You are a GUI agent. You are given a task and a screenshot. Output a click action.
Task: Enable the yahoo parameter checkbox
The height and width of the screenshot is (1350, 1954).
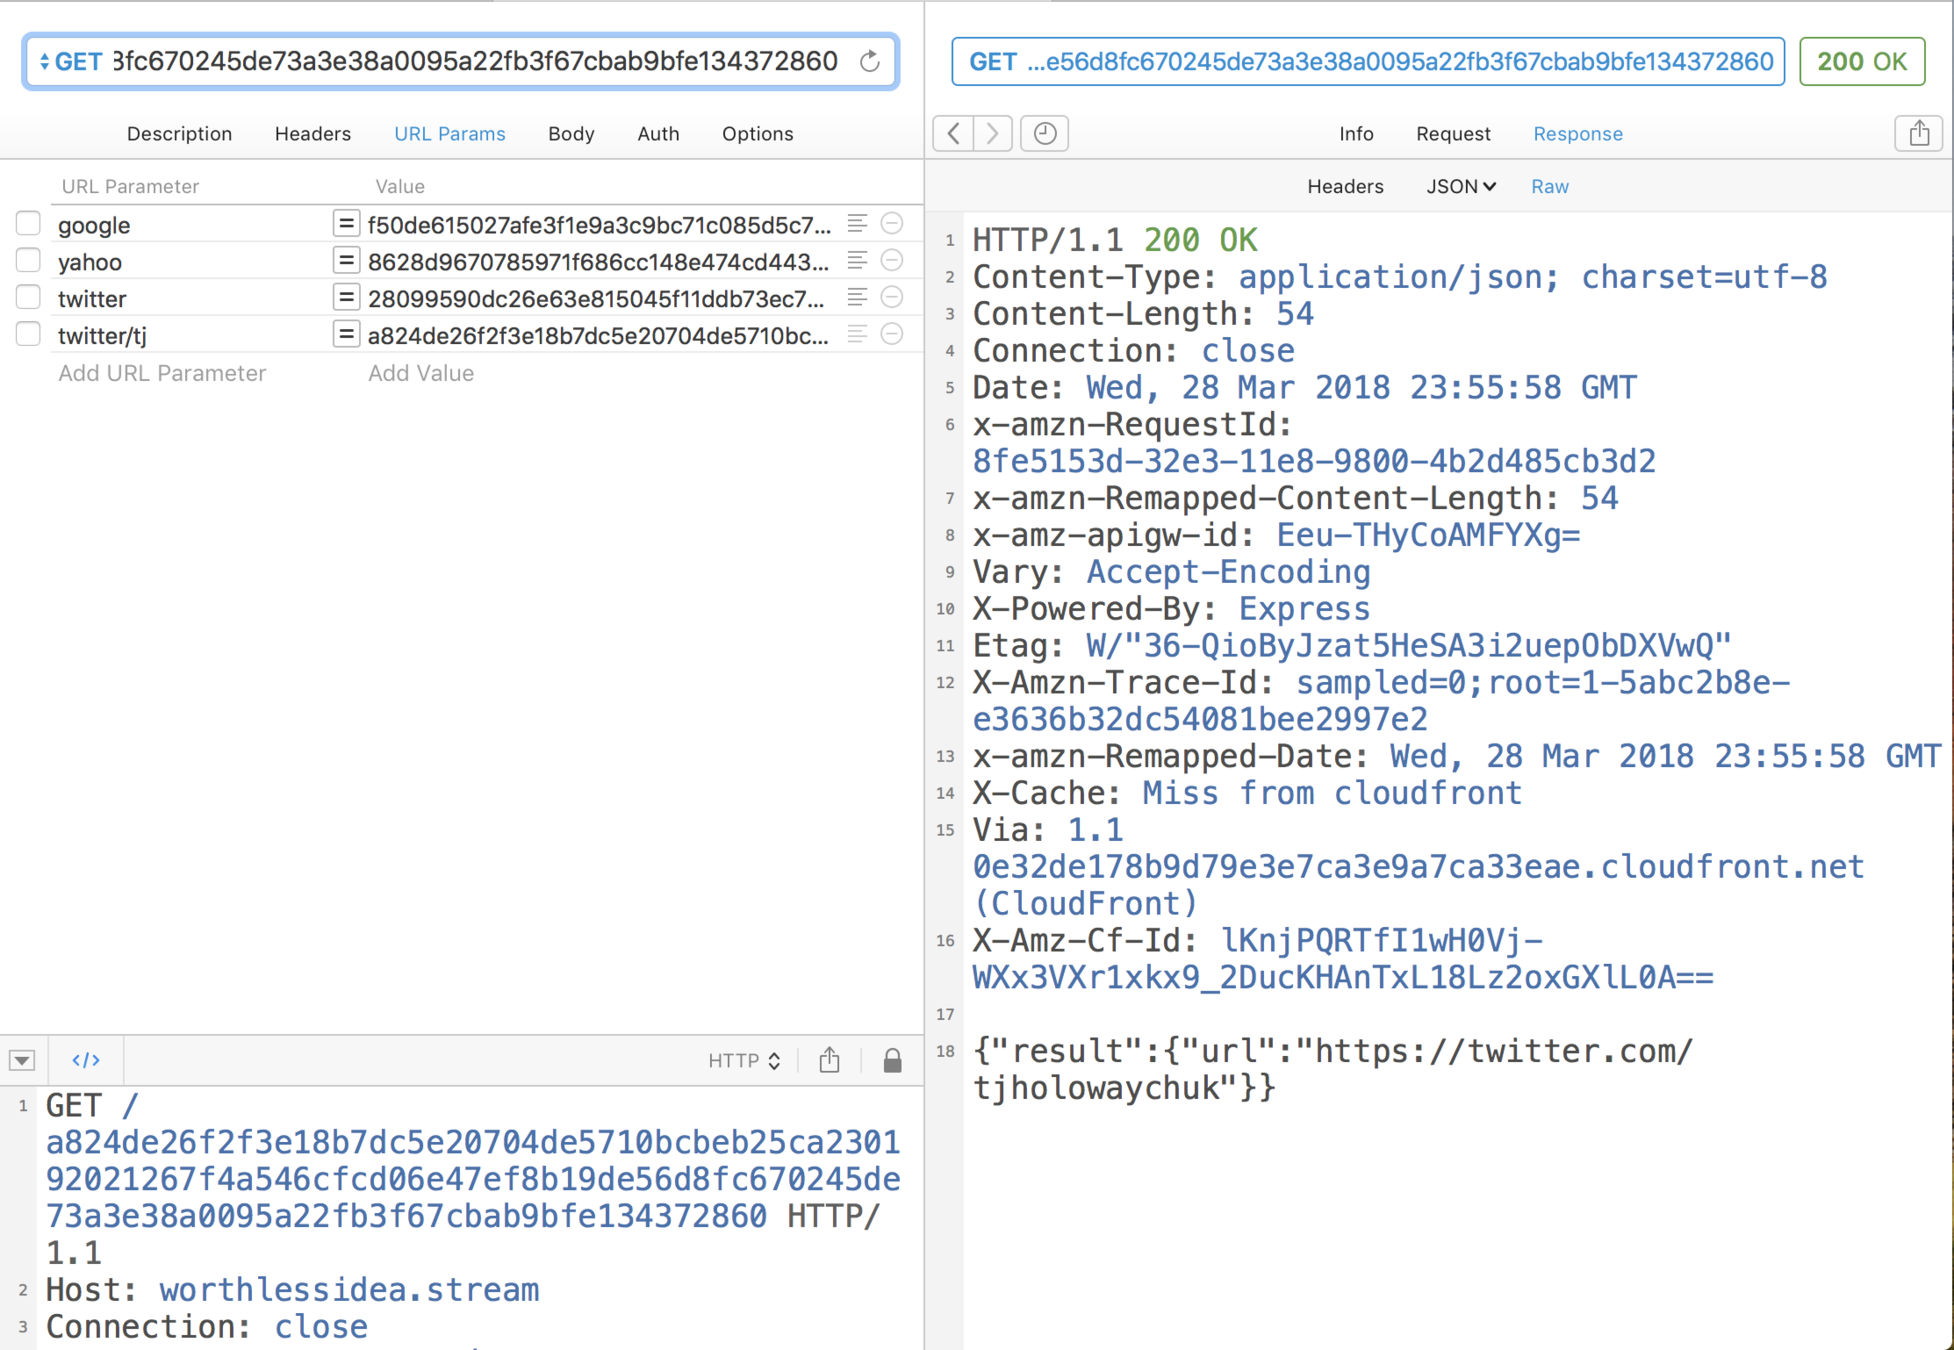point(28,261)
